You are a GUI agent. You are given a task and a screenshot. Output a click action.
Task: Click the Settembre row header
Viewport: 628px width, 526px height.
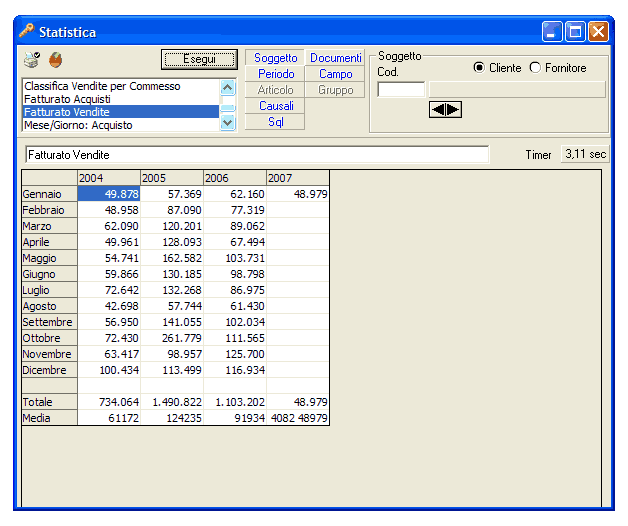pos(49,322)
